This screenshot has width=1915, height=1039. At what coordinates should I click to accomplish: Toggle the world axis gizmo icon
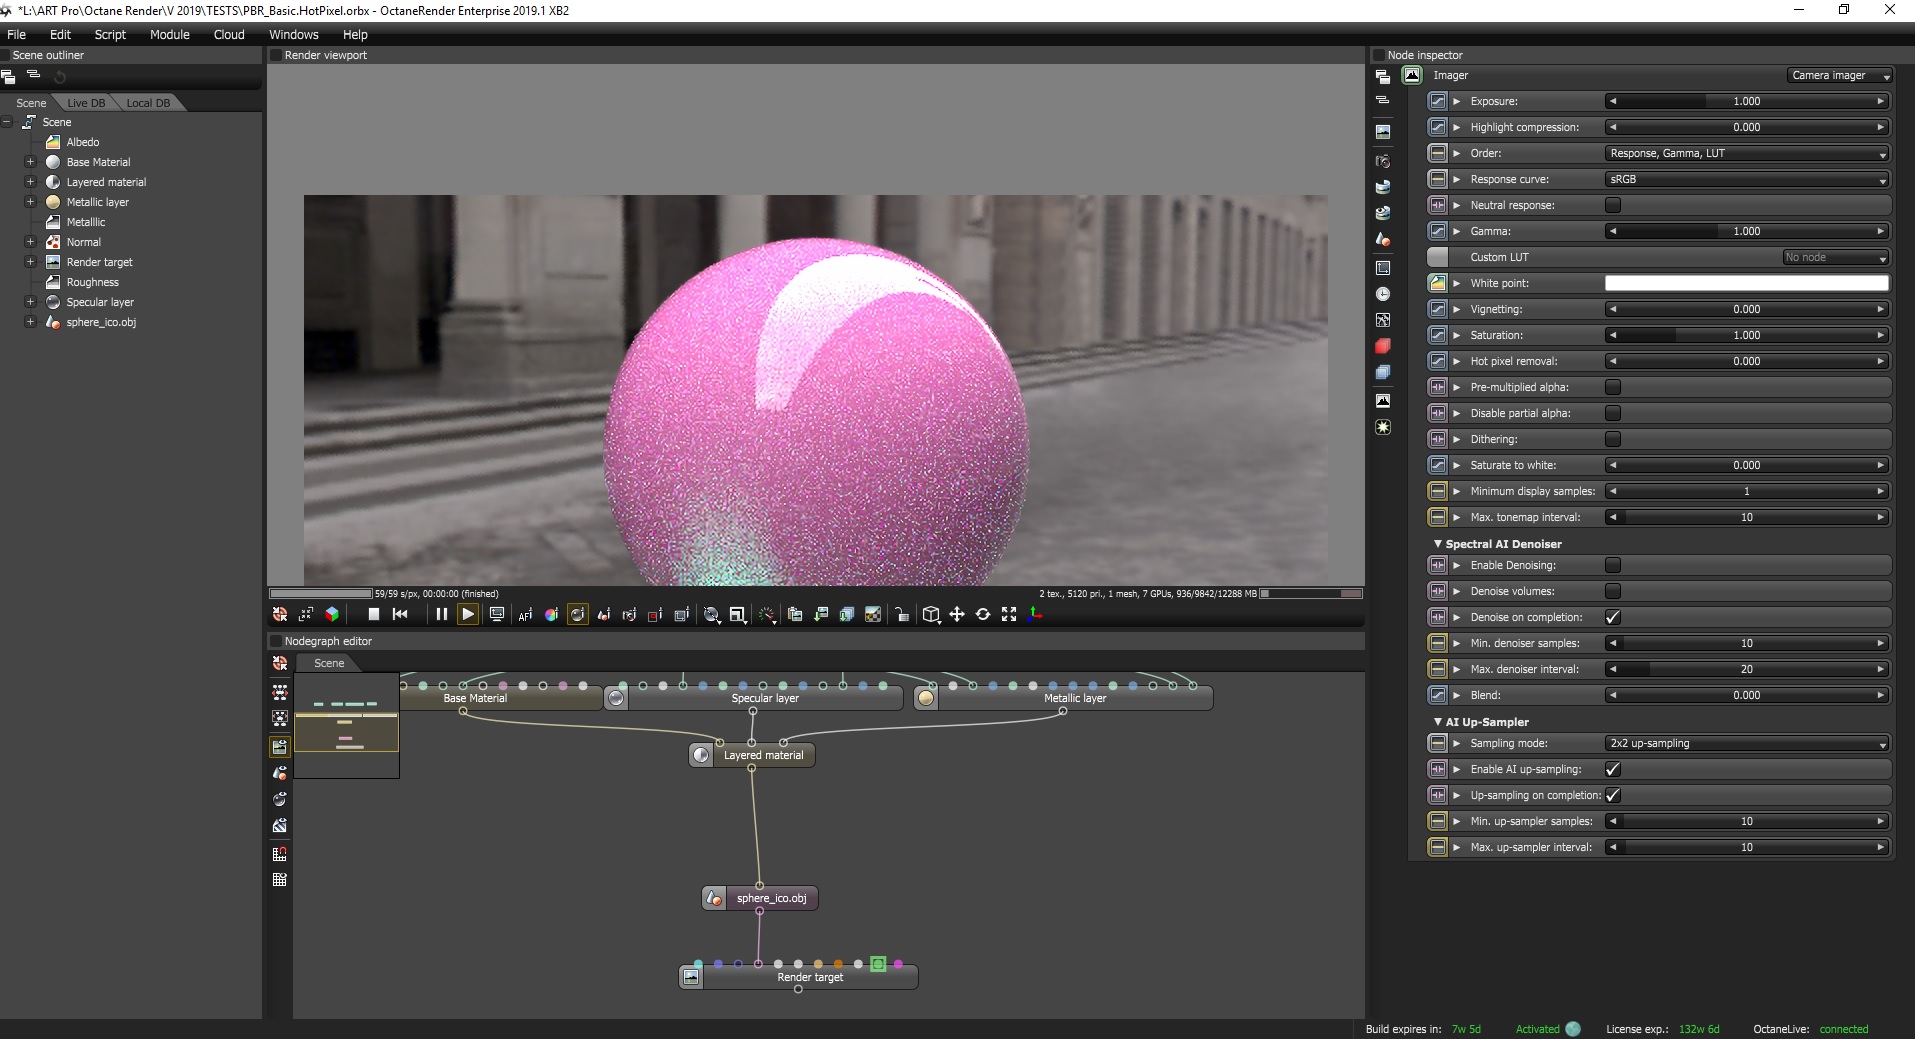point(1035,615)
